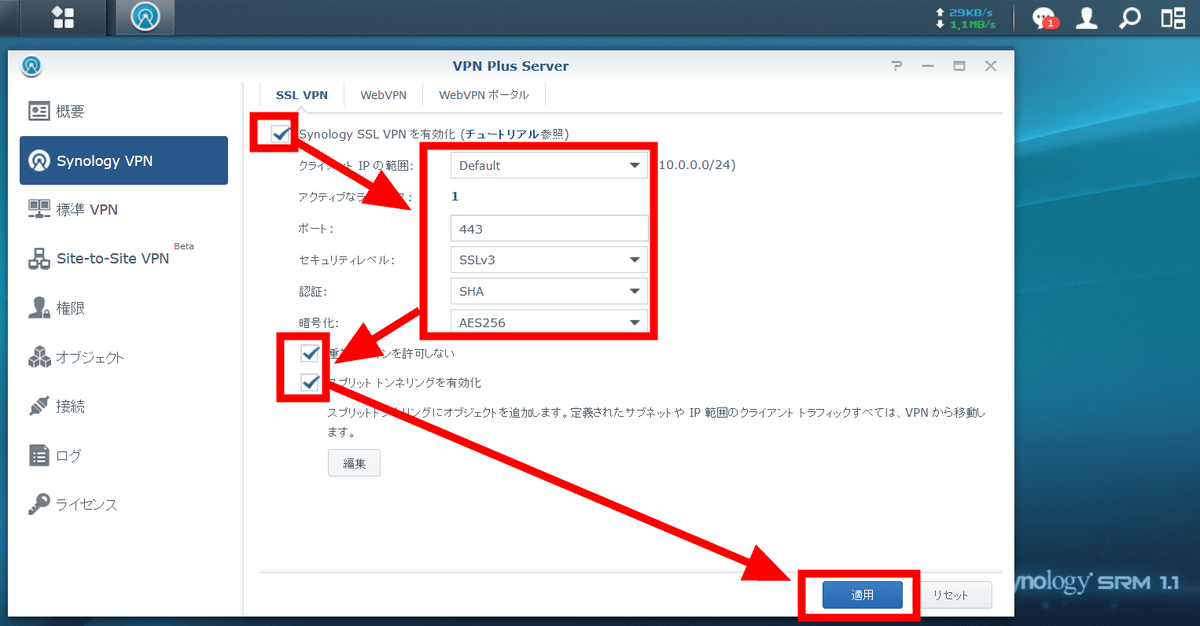
Task: Toggle the Synology SSL VPN を有効化 checkbox
Action: click(281, 133)
